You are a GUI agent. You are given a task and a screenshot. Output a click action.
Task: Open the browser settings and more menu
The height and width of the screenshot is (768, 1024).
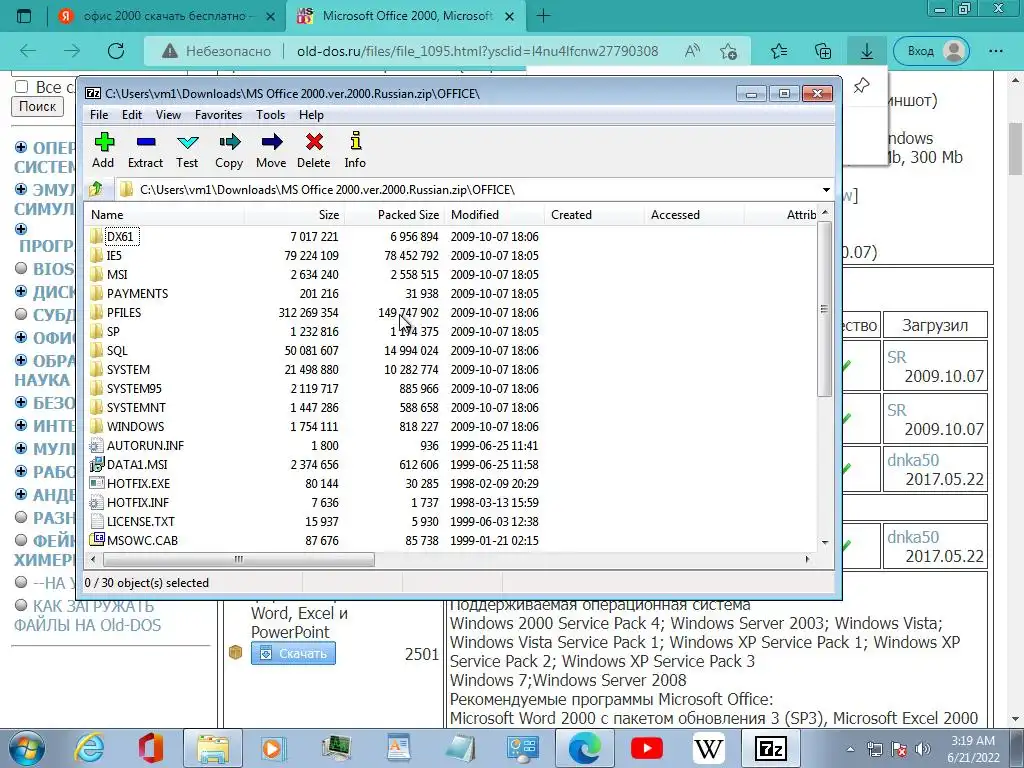(x=995, y=51)
